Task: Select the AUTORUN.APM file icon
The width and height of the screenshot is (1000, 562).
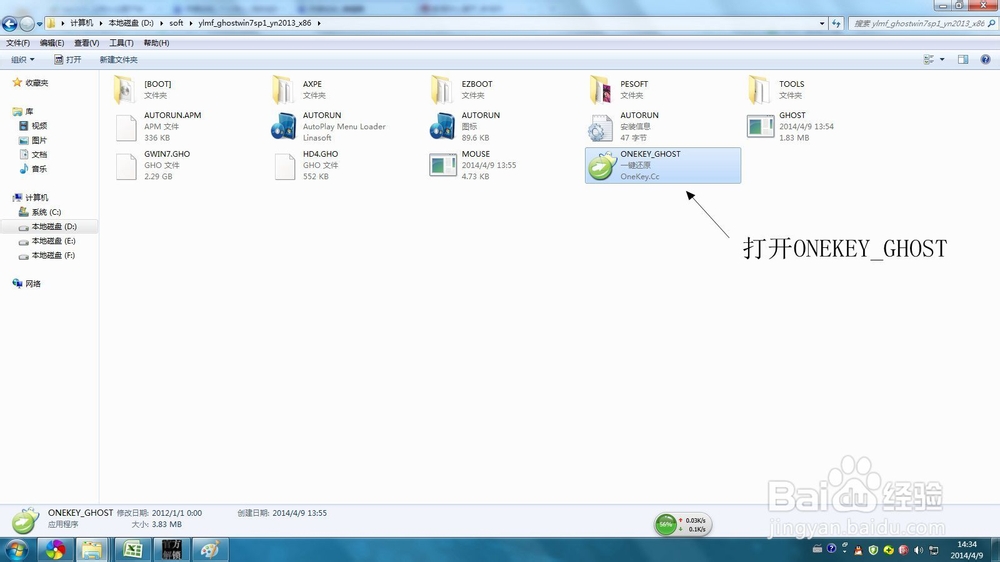Action: [x=126, y=128]
